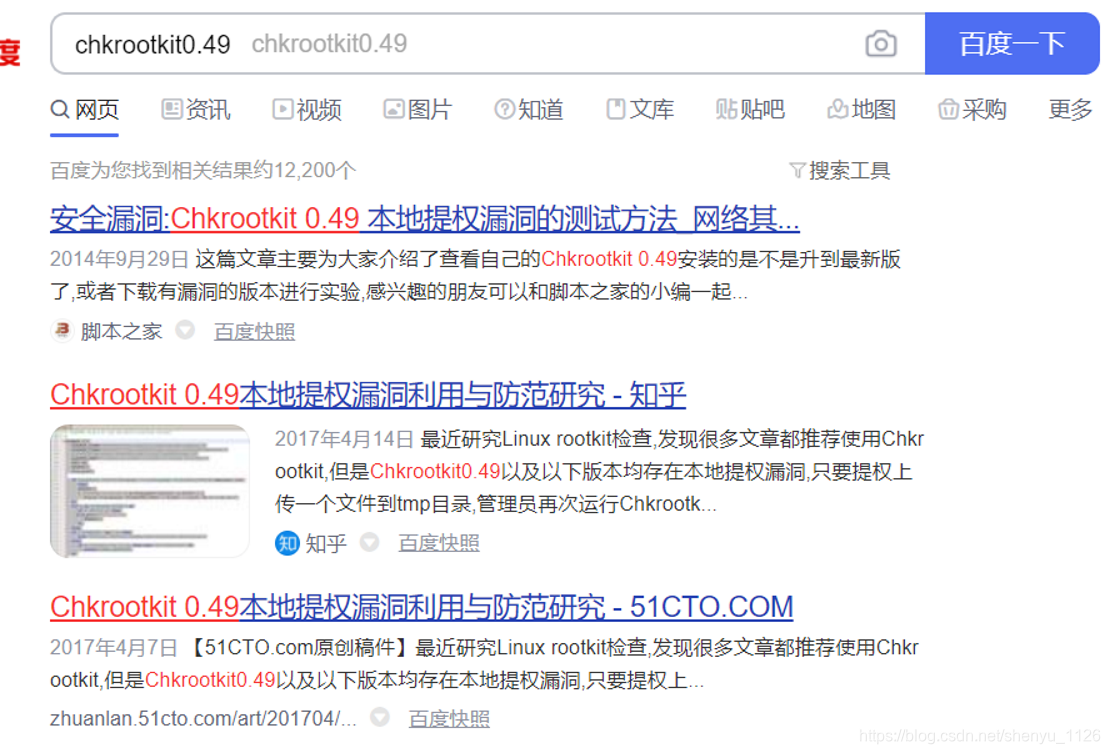The width and height of the screenshot is (1110, 754).
Task: Expand the dropdown arrow beside 知乎
Action: [369, 542]
